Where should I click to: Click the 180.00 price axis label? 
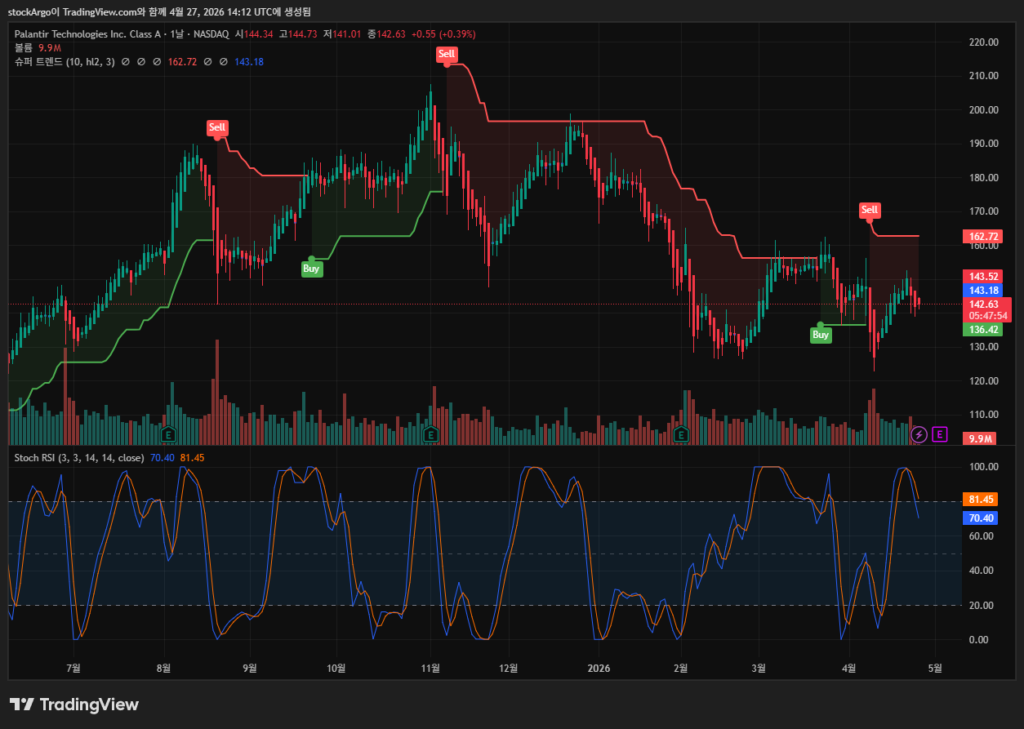[x=984, y=178]
